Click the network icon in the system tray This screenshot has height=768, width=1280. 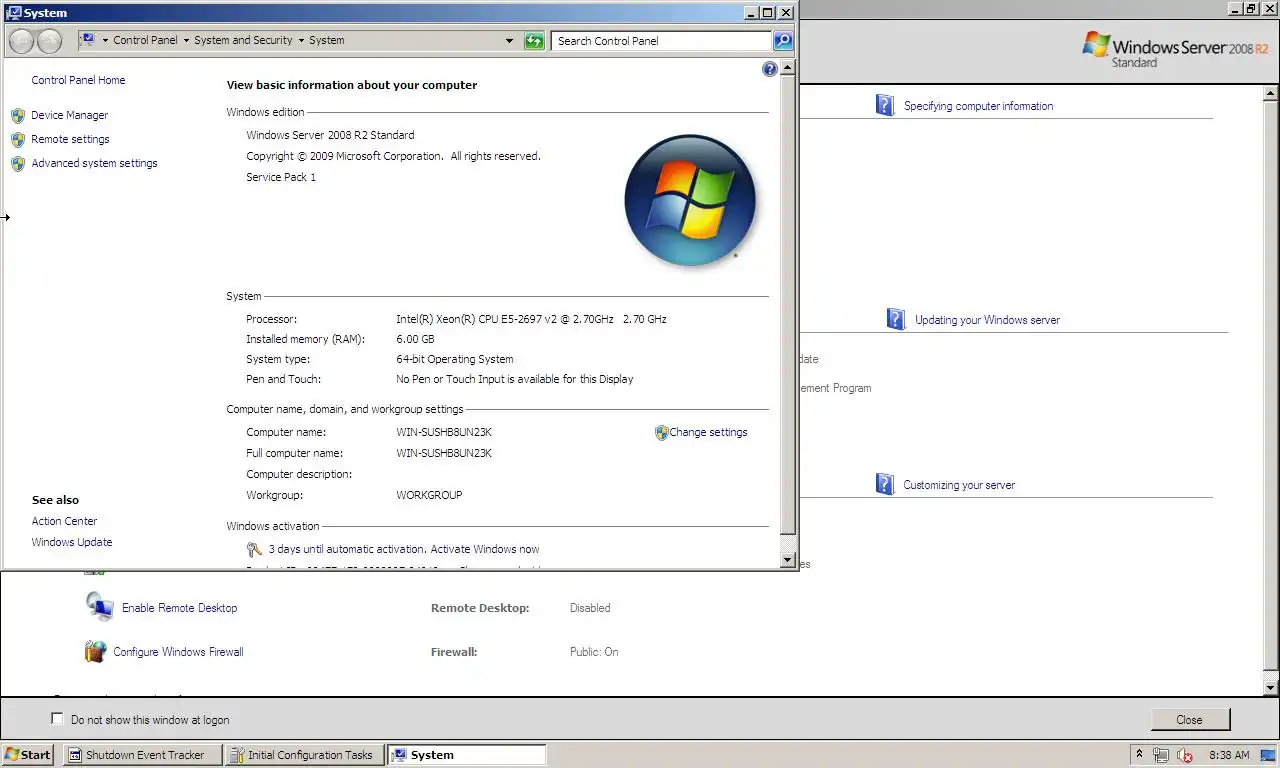[1161, 755]
